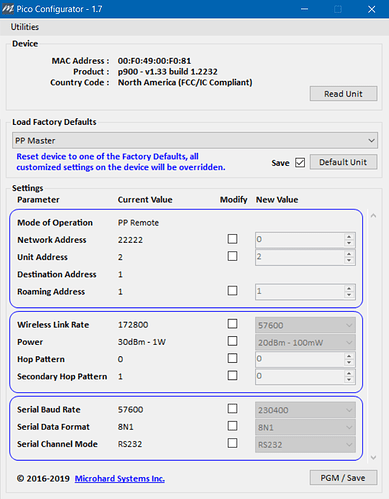
Task: Open the Serial Channel Mode RS232 dropdown
Action: click(x=305, y=445)
